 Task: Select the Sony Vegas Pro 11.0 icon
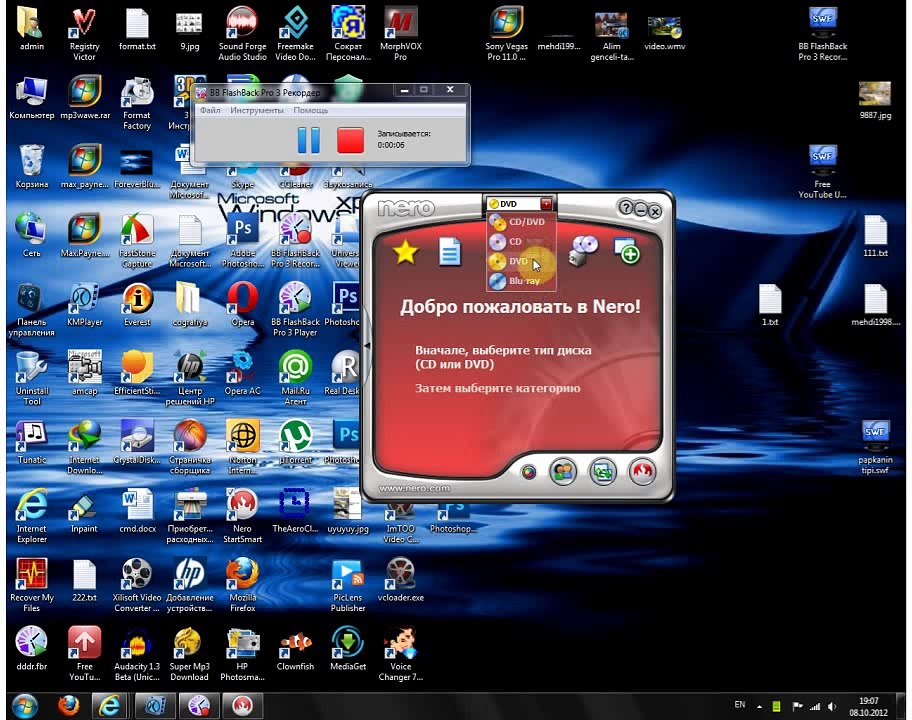click(x=507, y=34)
